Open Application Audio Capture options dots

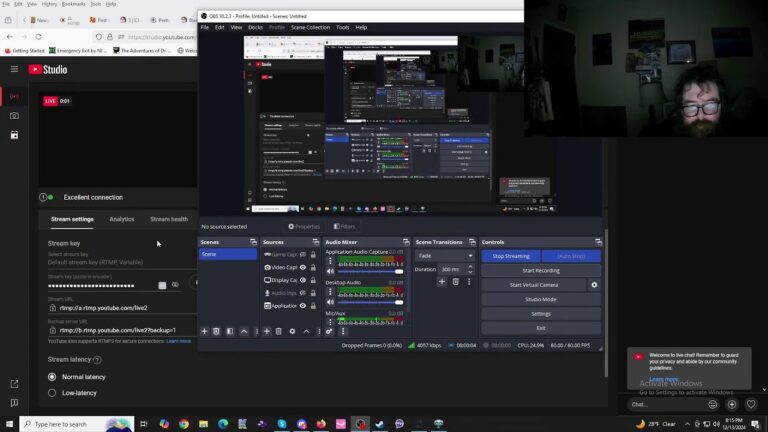point(330,261)
